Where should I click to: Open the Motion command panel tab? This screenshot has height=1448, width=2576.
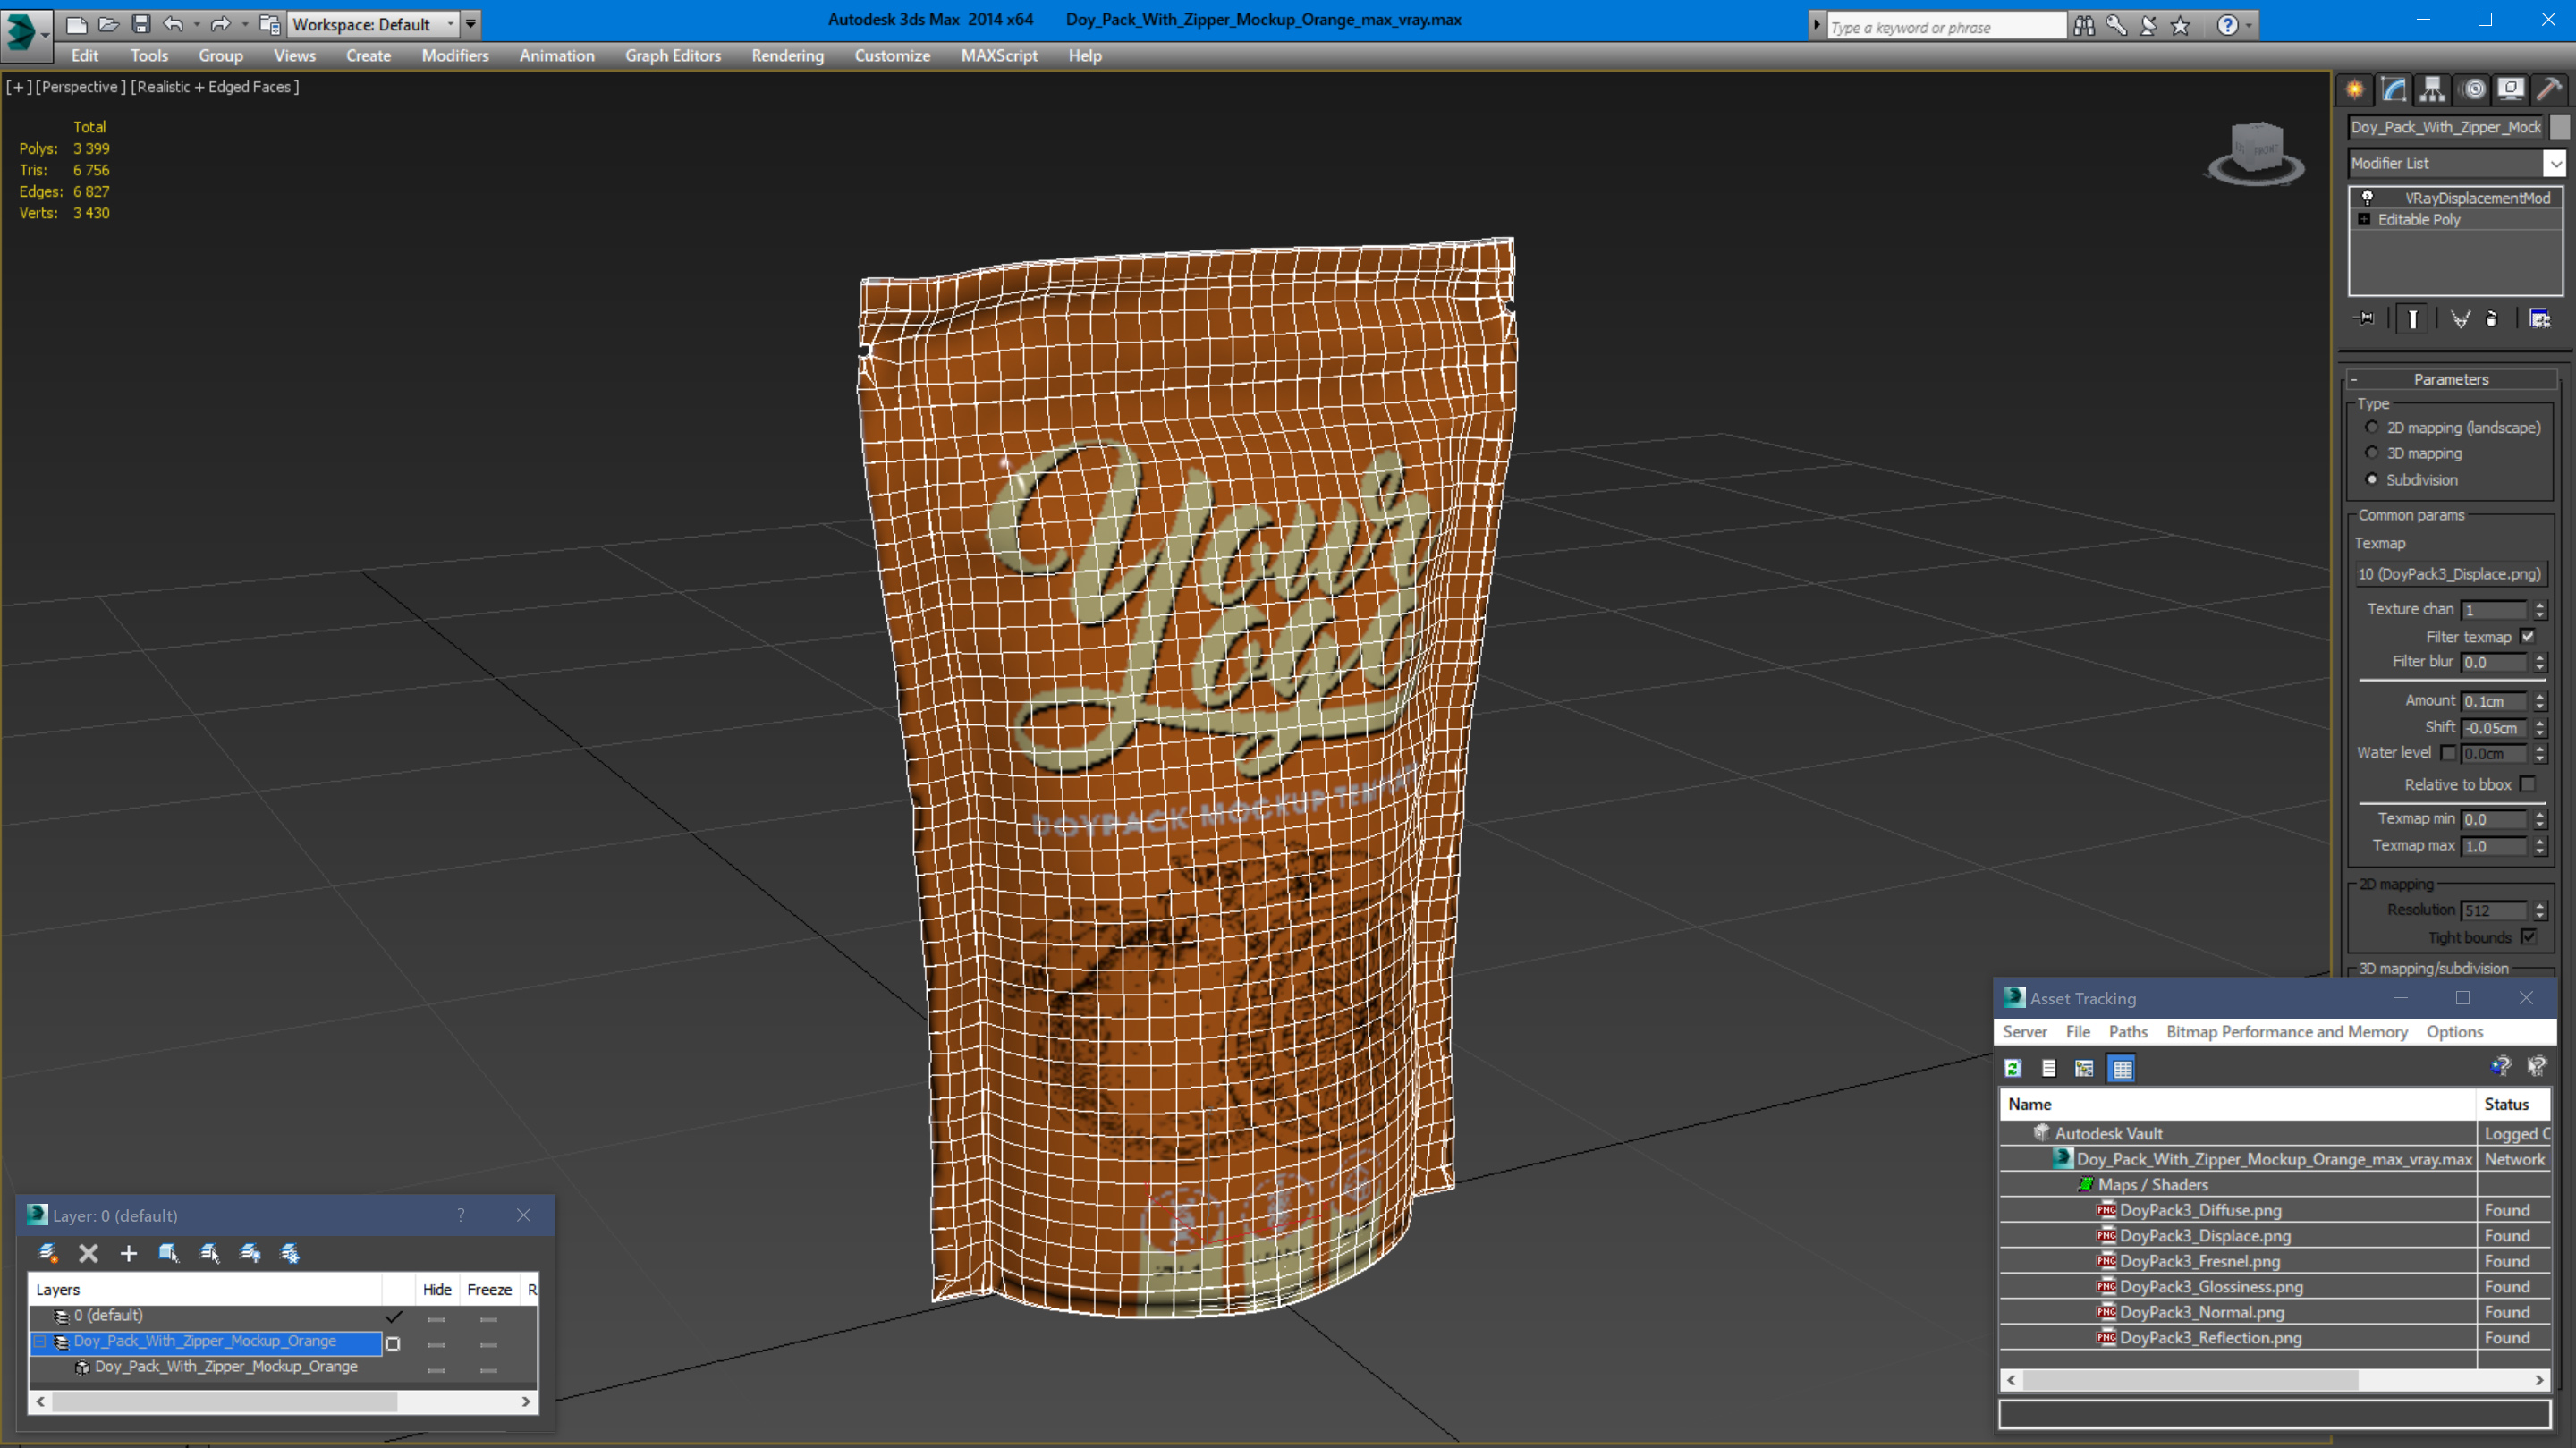pos(2473,90)
